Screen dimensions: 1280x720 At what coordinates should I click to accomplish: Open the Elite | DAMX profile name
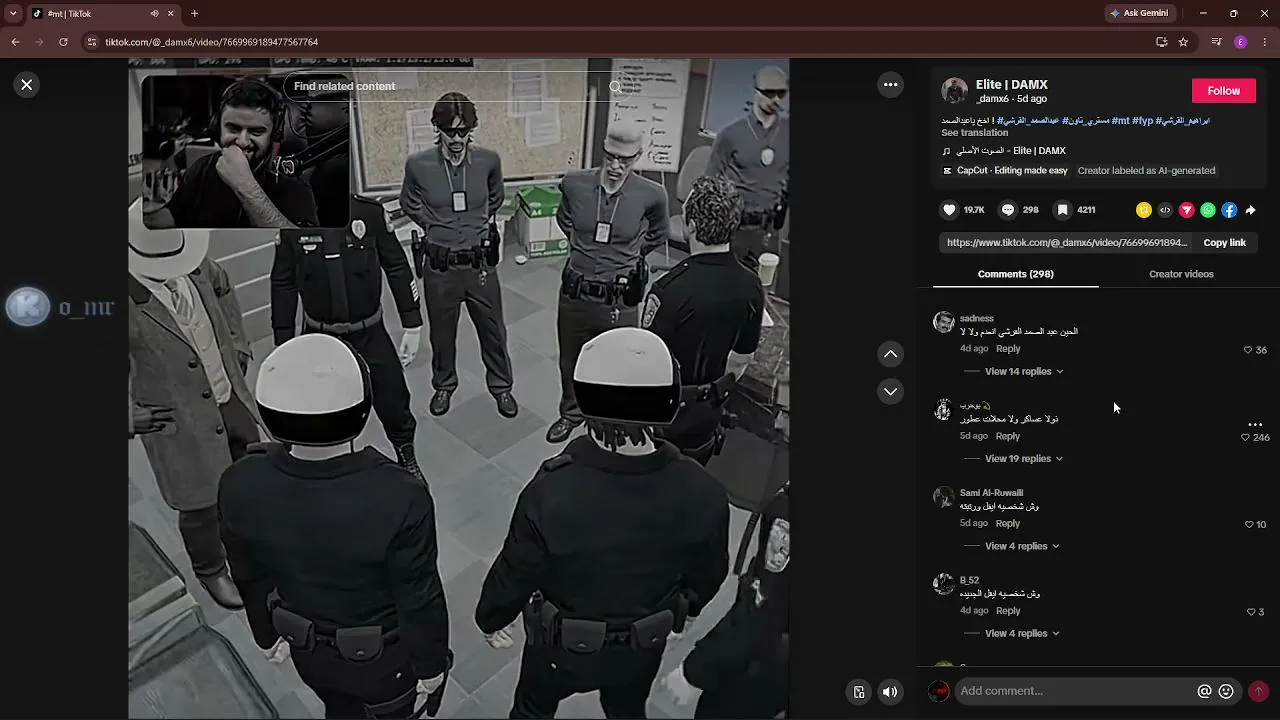click(x=1011, y=85)
